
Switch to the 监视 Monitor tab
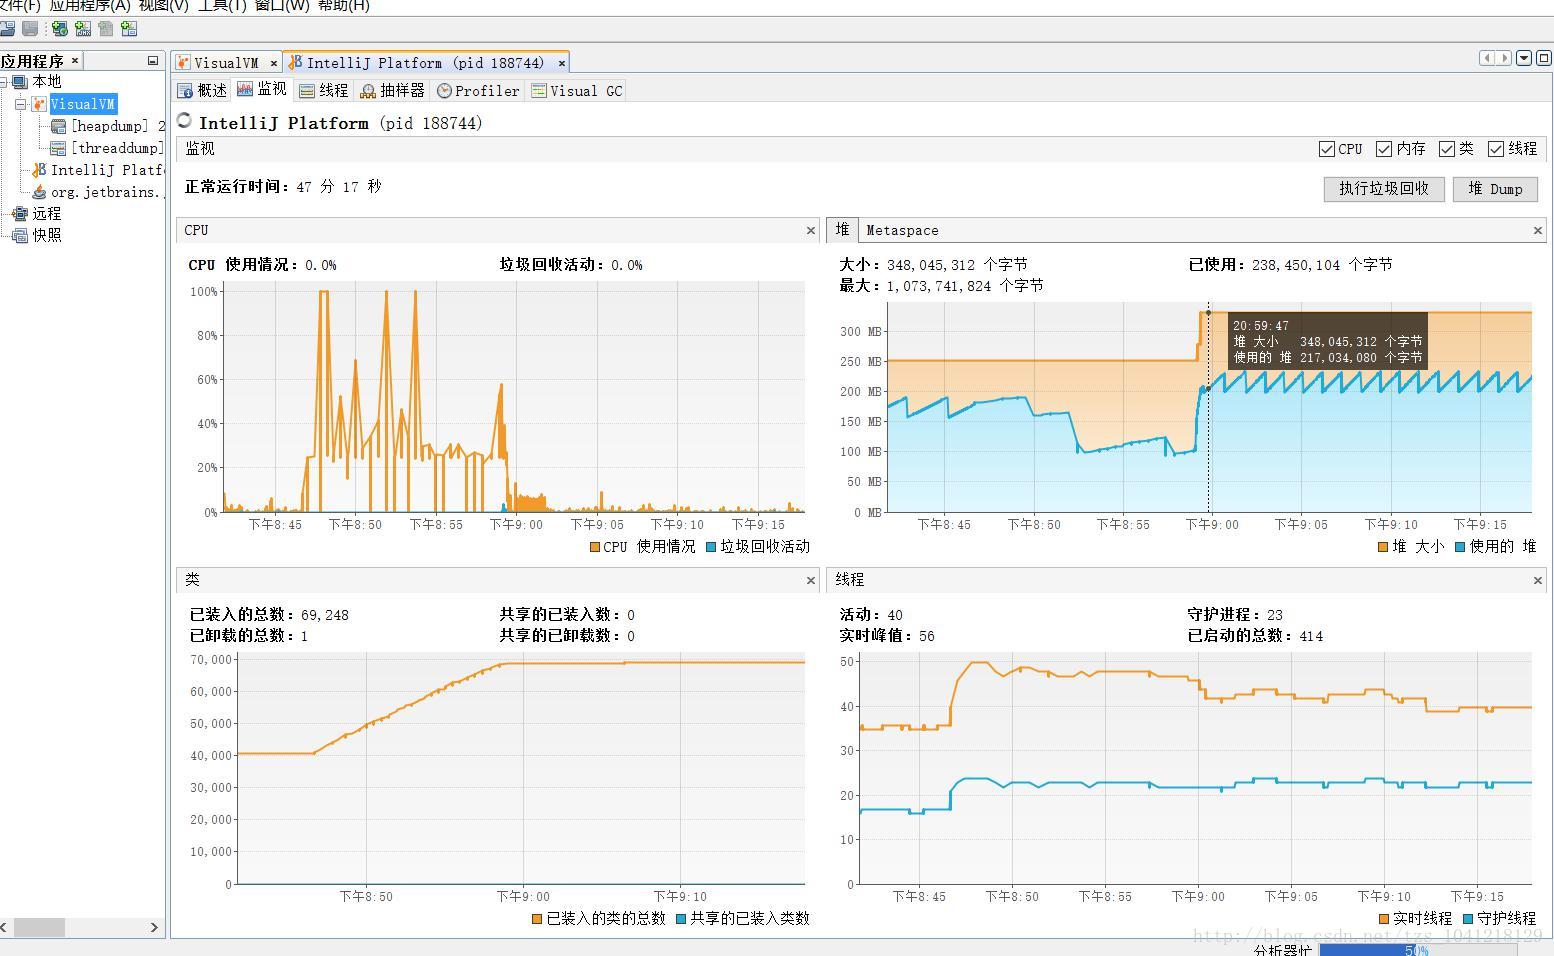tap(262, 90)
